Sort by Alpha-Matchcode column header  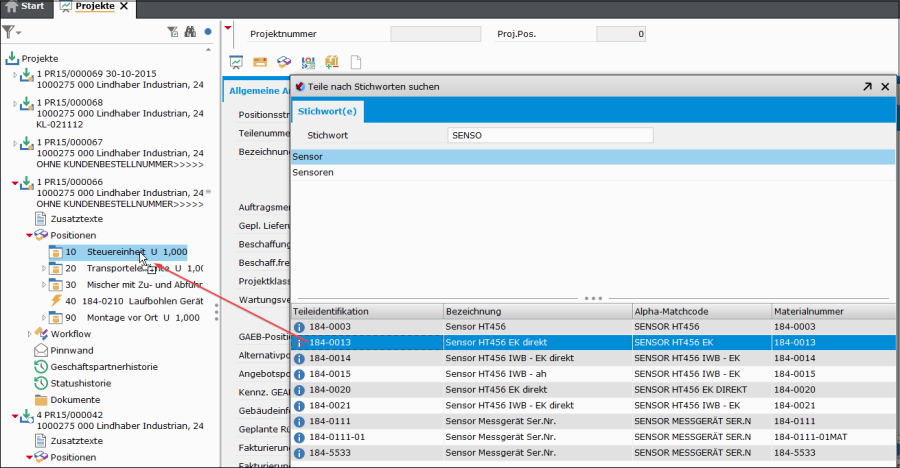[701, 311]
